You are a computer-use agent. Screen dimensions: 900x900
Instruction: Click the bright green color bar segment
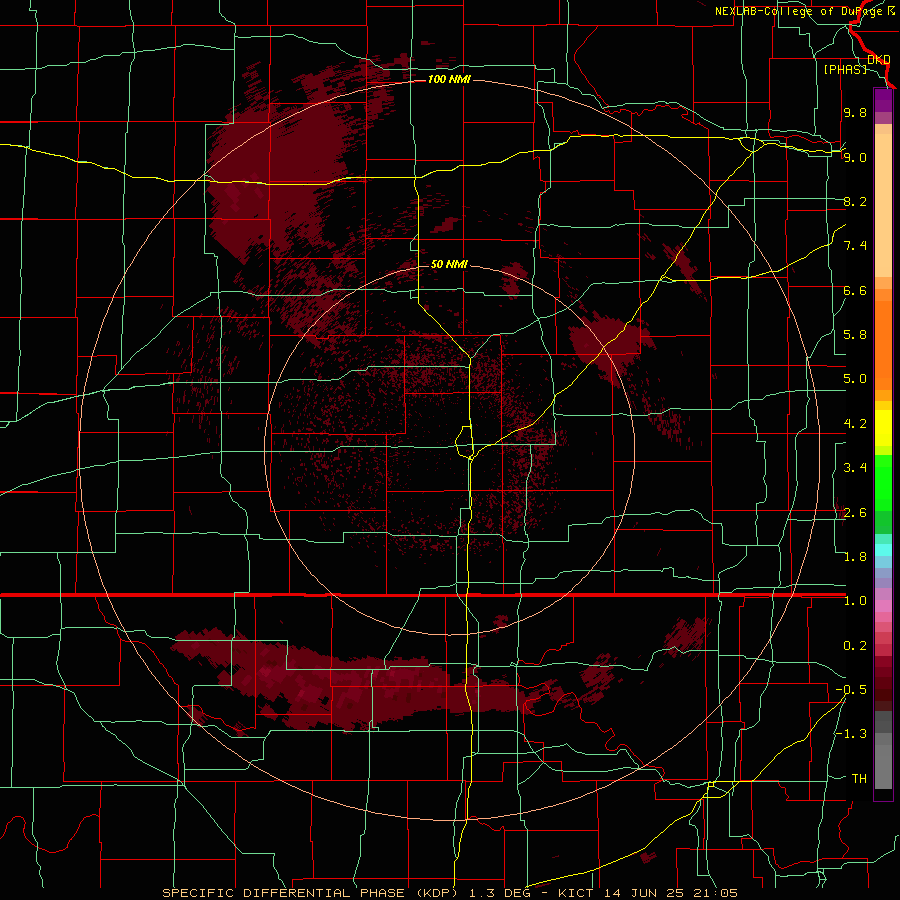click(x=883, y=483)
